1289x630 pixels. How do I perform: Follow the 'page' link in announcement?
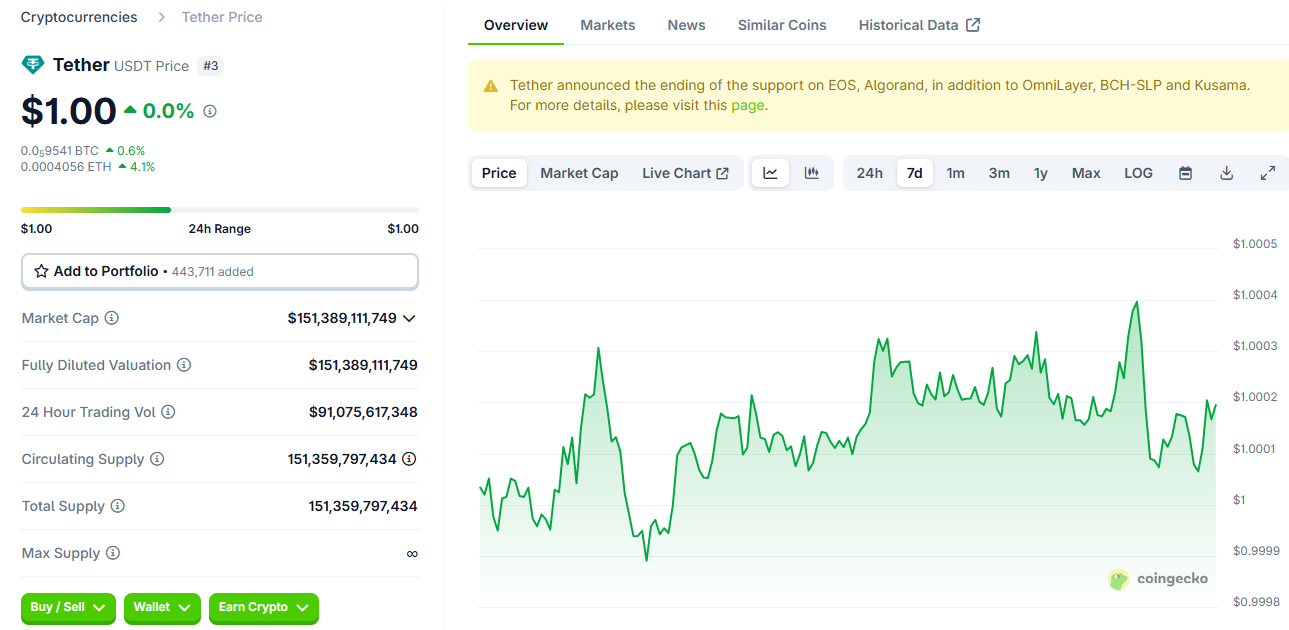point(747,105)
